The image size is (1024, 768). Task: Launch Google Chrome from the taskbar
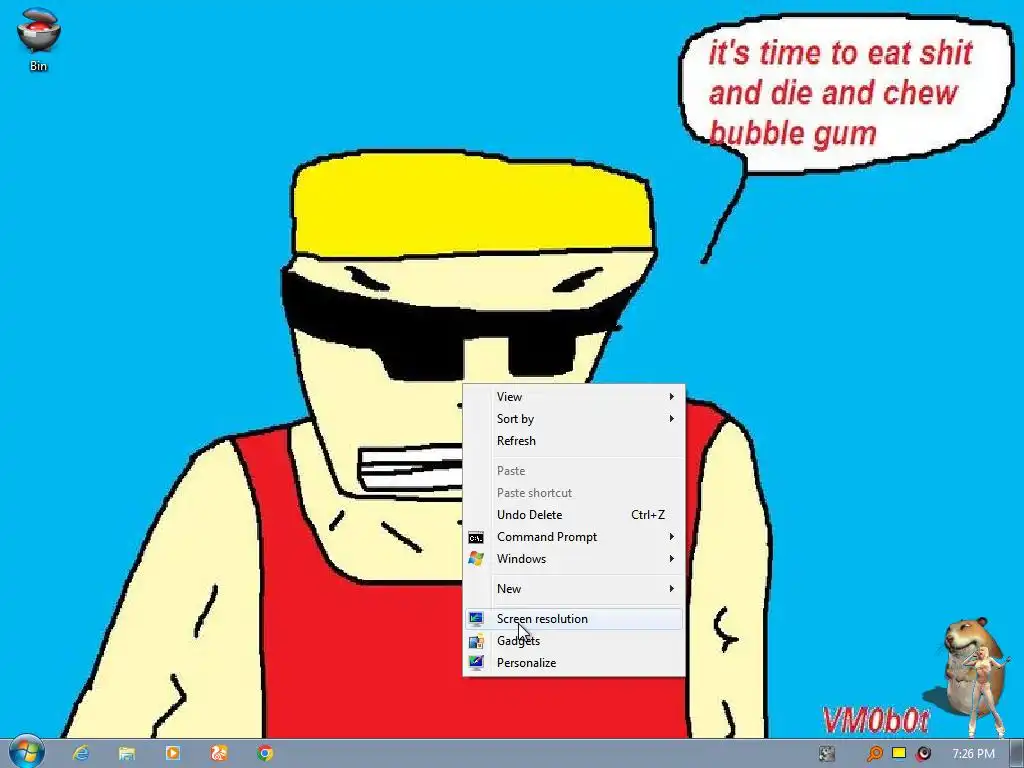[x=265, y=753]
